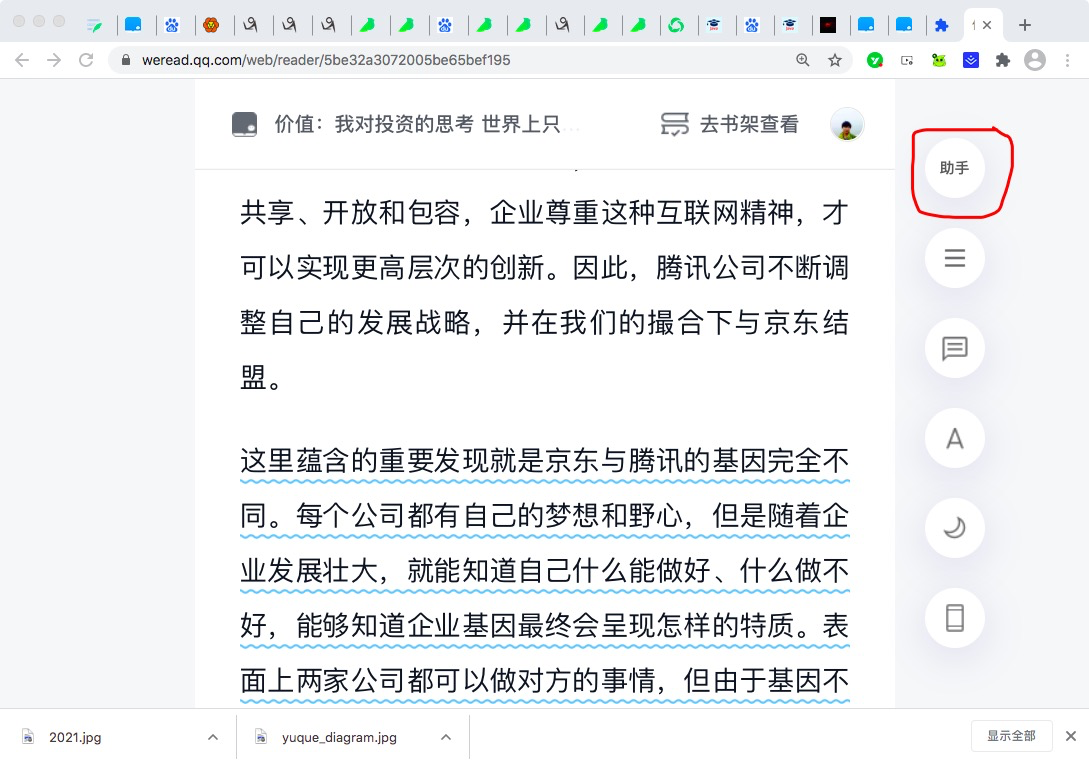Click the underlined line starting 同。每个公司

click(544, 516)
